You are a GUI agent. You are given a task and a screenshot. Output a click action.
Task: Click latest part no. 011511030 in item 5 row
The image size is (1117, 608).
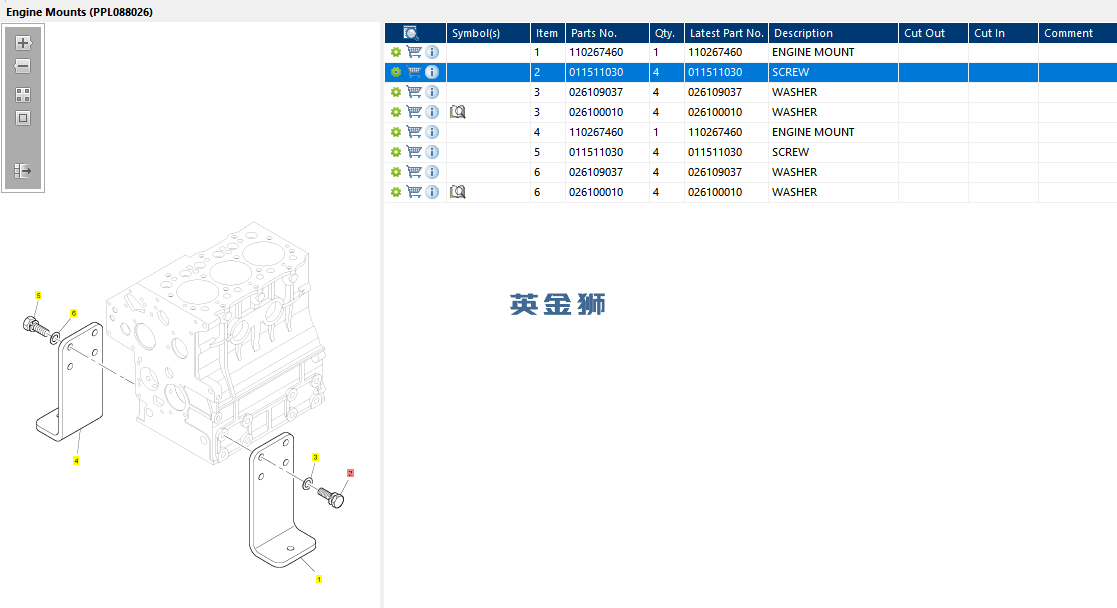(x=715, y=152)
